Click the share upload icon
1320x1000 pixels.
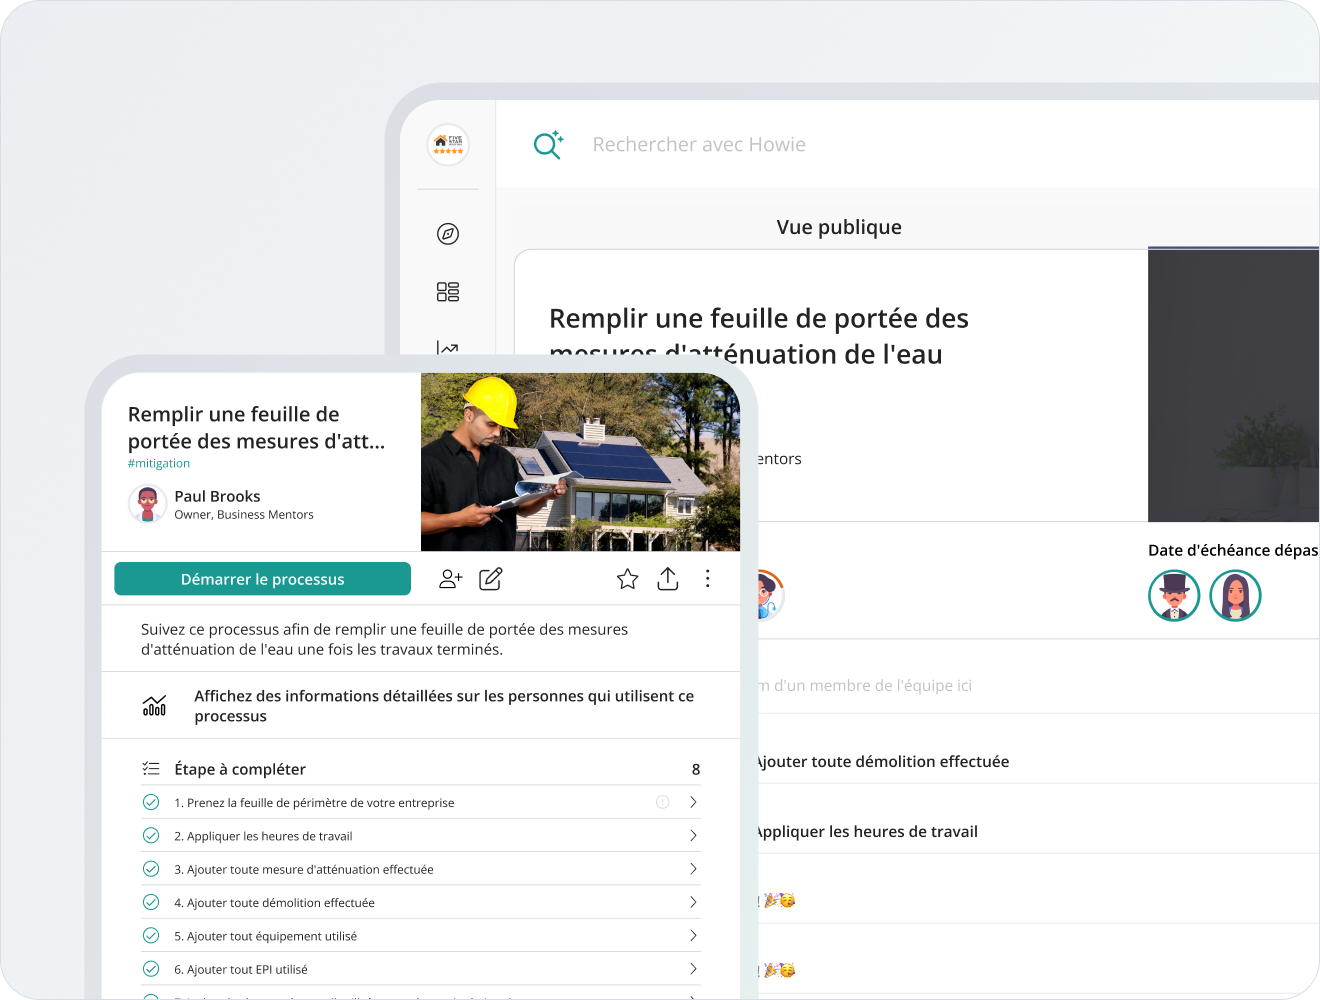[x=668, y=579]
